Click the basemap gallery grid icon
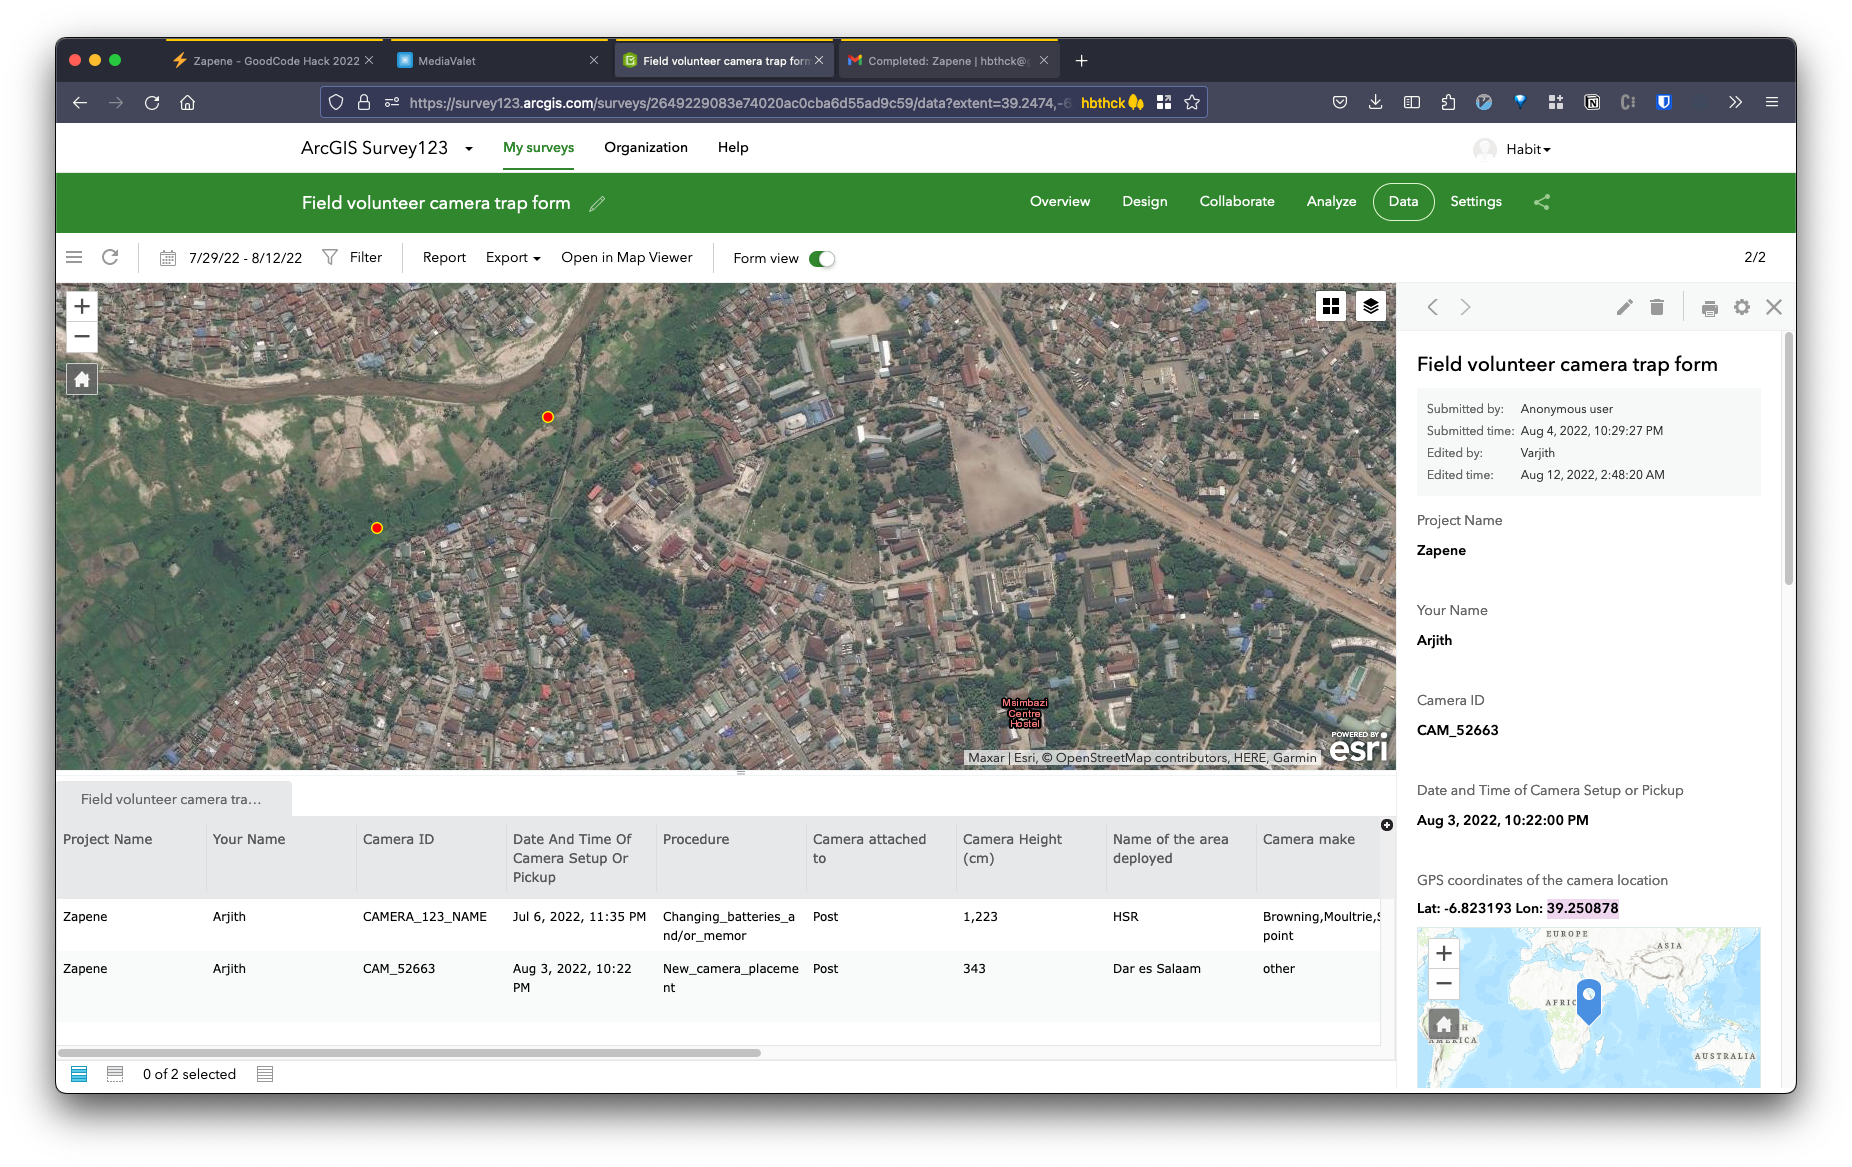The image size is (1852, 1167). pyautogui.click(x=1330, y=306)
